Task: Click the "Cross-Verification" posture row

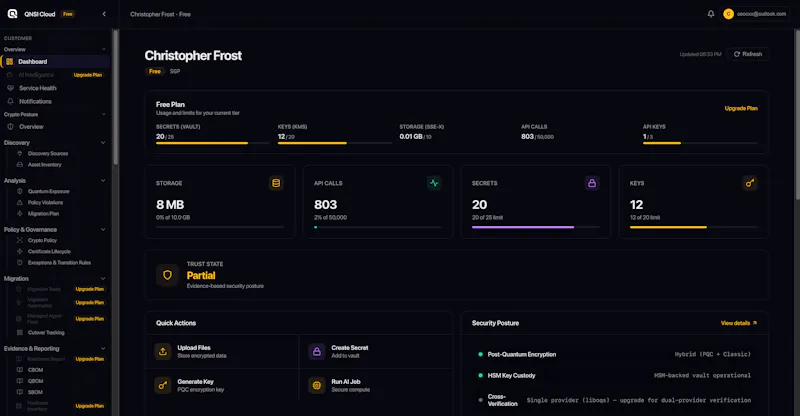Action: tap(614, 400)
